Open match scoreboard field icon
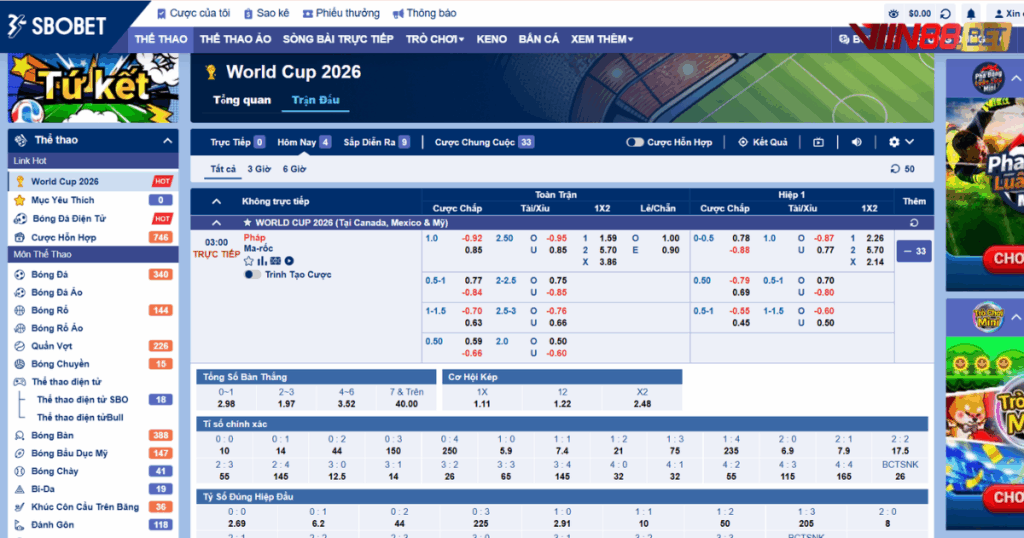1024x538 pixels. 275,261
